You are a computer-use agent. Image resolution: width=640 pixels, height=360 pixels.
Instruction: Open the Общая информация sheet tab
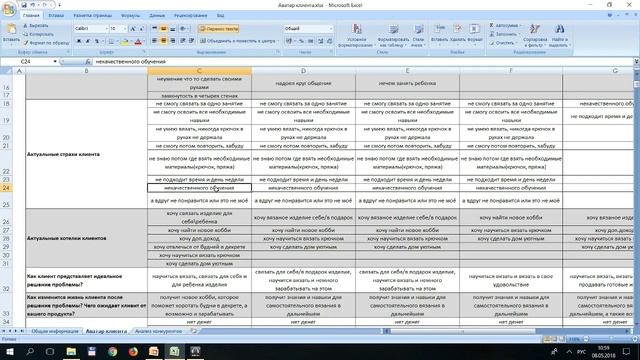[55, 331]
